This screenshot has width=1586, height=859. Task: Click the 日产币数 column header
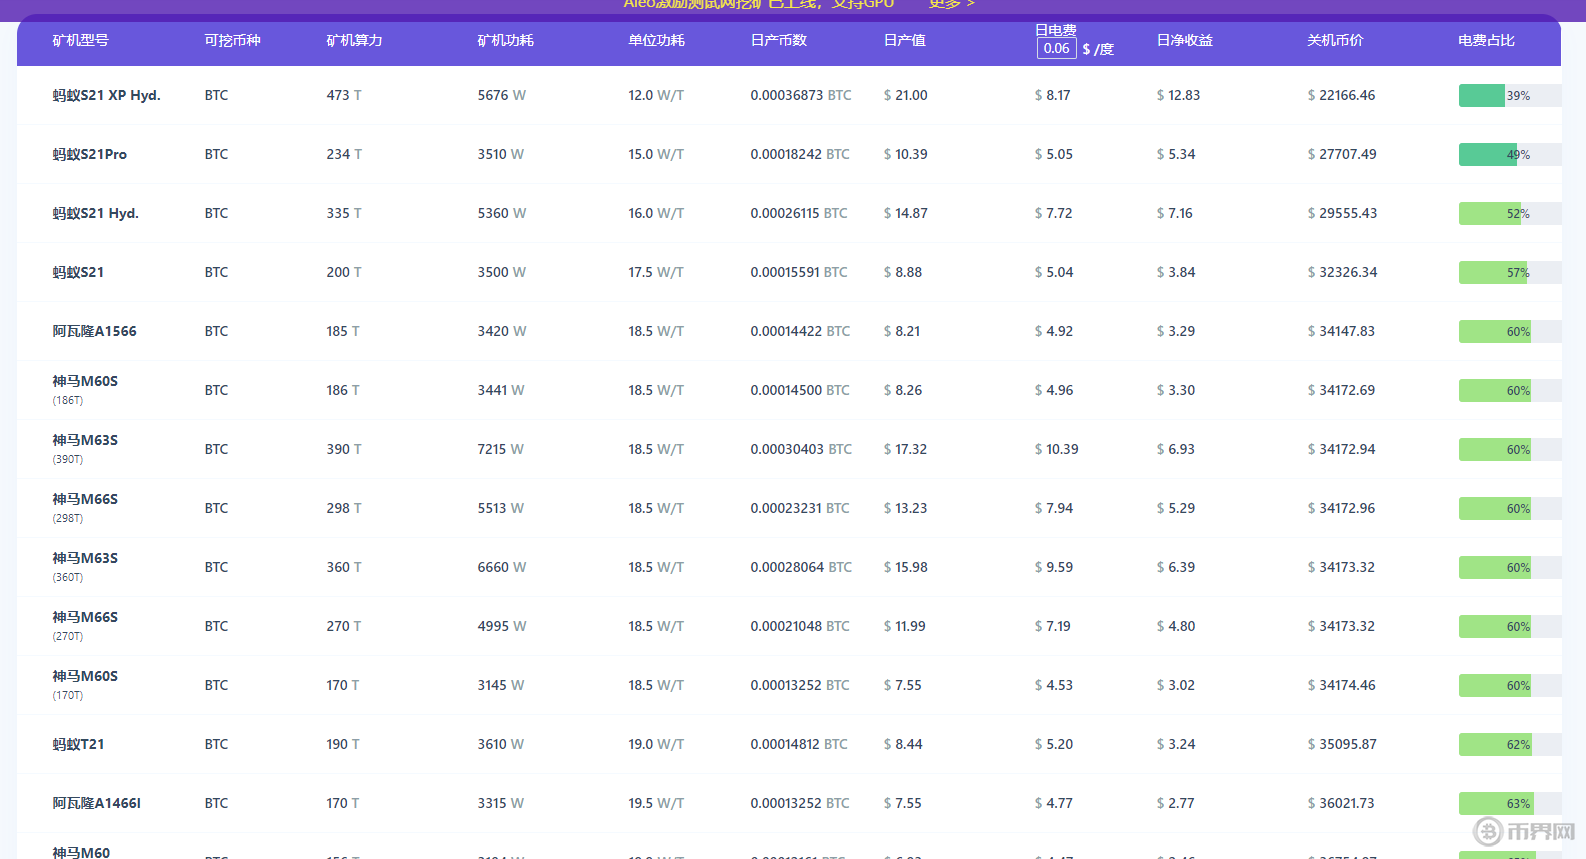(778, 41)
